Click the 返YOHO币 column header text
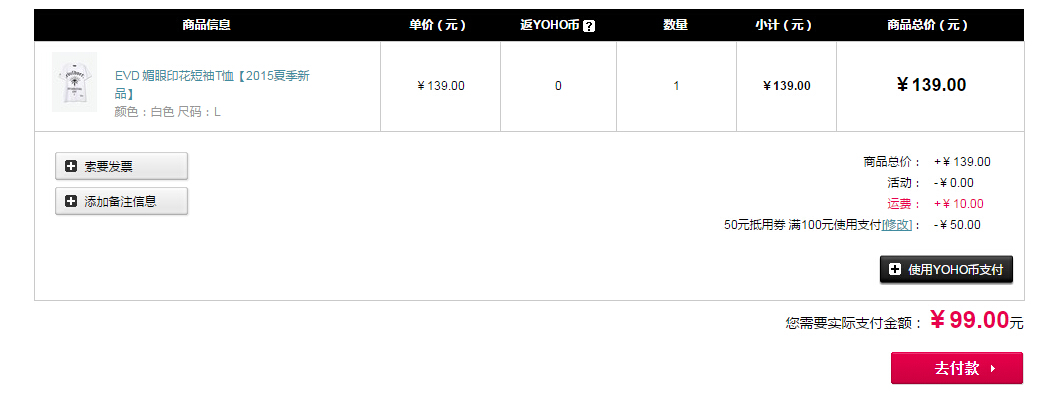1060x402 pixels. tap(550, 25)
